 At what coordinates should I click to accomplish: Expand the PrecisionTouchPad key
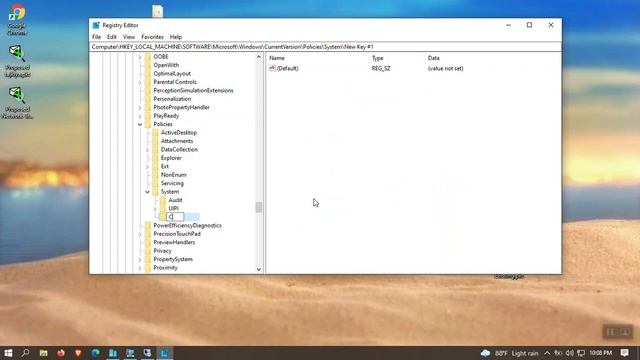(140, 234)
